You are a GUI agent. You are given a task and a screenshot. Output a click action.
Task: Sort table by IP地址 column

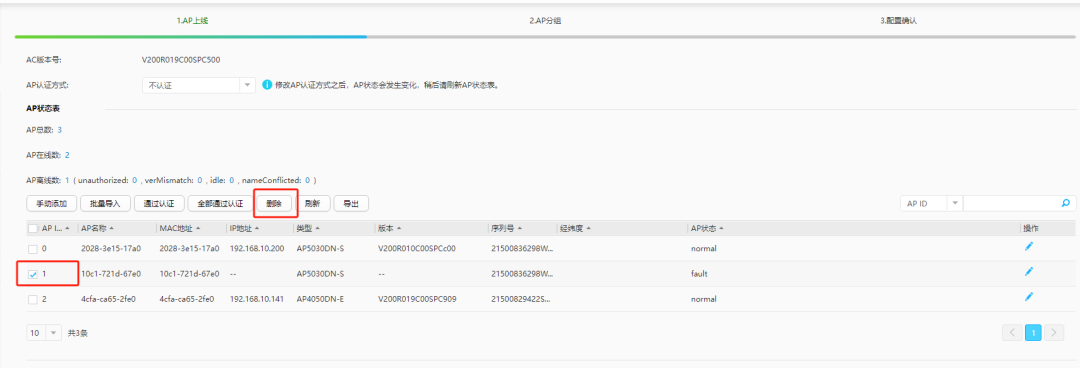pos(257,228)
